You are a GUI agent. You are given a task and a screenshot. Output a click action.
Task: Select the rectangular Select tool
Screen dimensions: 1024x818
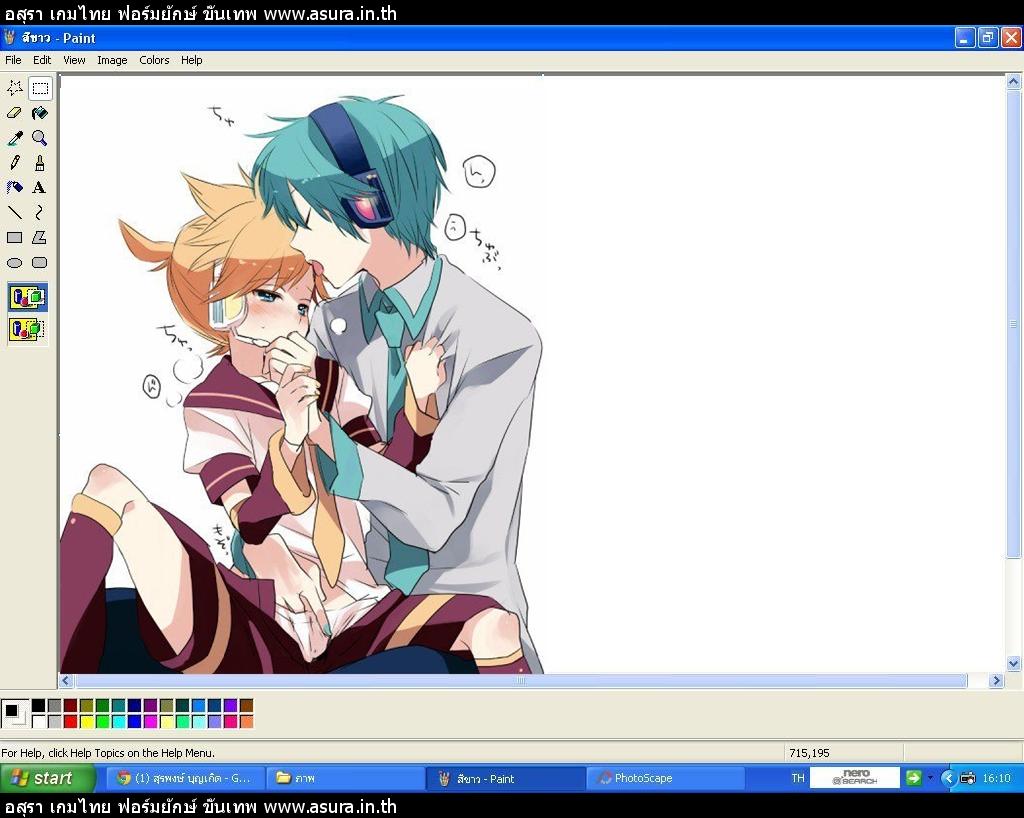pos(40,88)
